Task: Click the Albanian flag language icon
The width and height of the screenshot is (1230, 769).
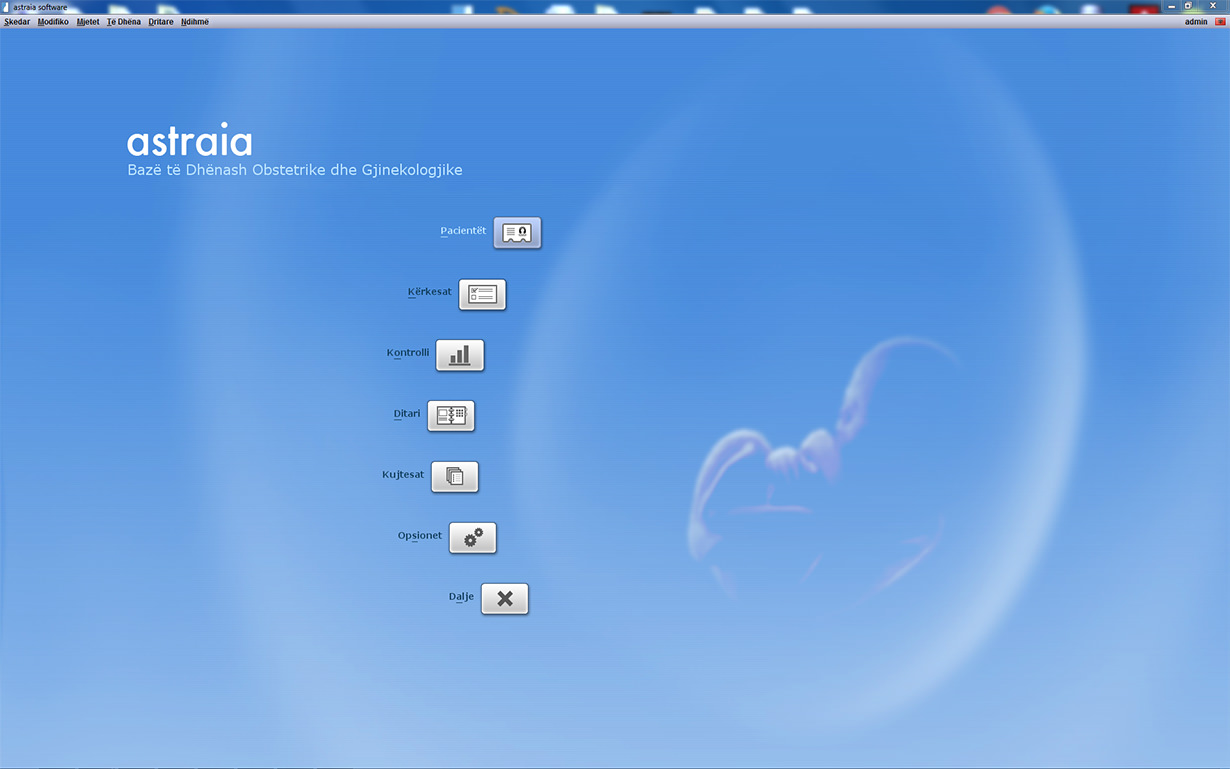Action: tap(1219, 22)
